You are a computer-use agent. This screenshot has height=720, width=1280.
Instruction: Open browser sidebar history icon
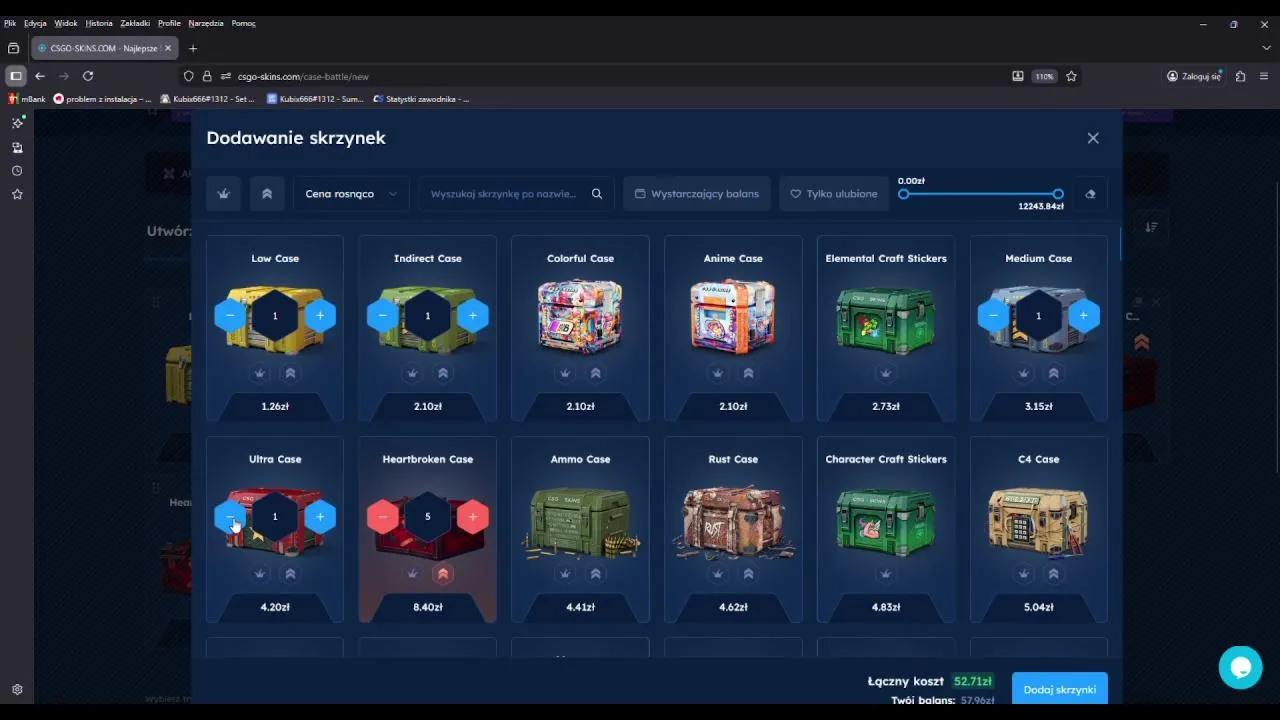[17, 171]
